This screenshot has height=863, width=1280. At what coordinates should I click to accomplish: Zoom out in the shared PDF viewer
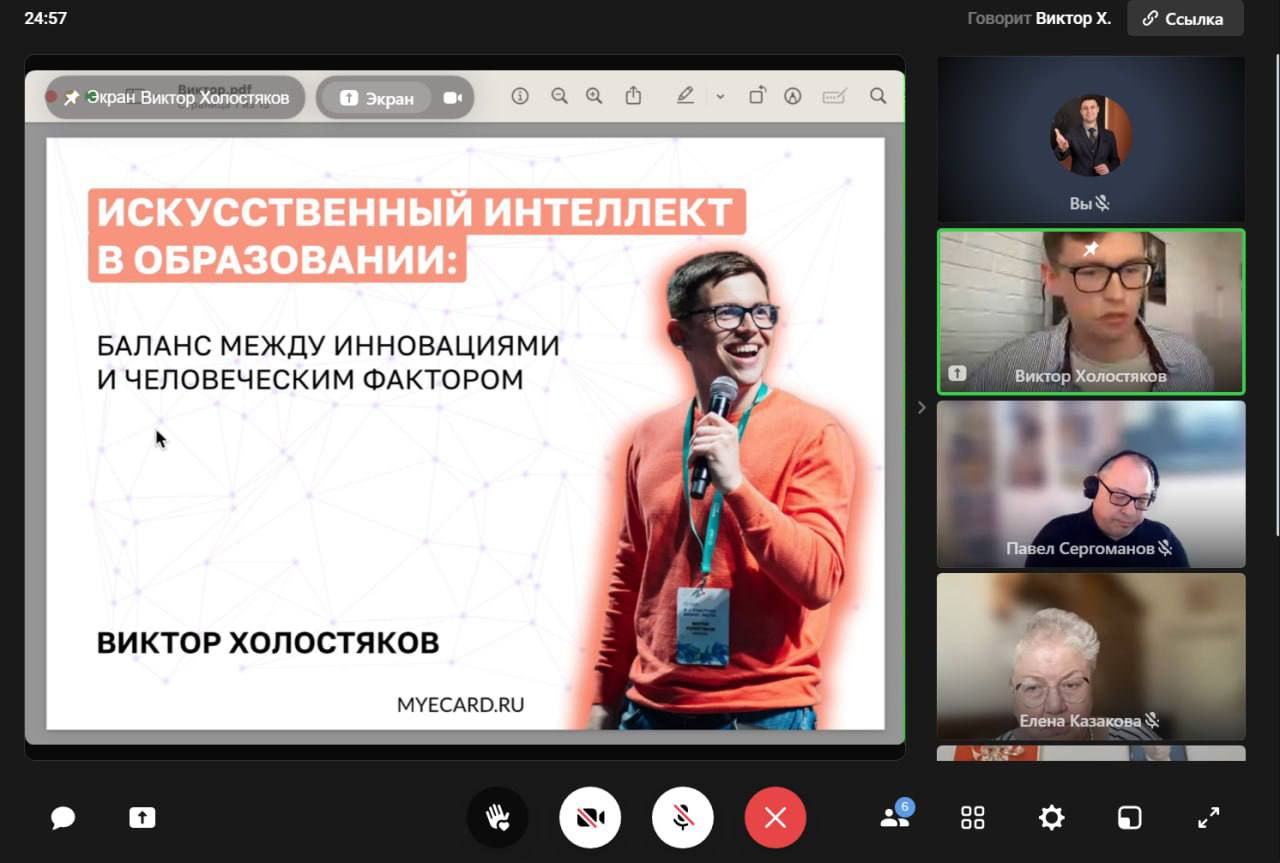559,96
